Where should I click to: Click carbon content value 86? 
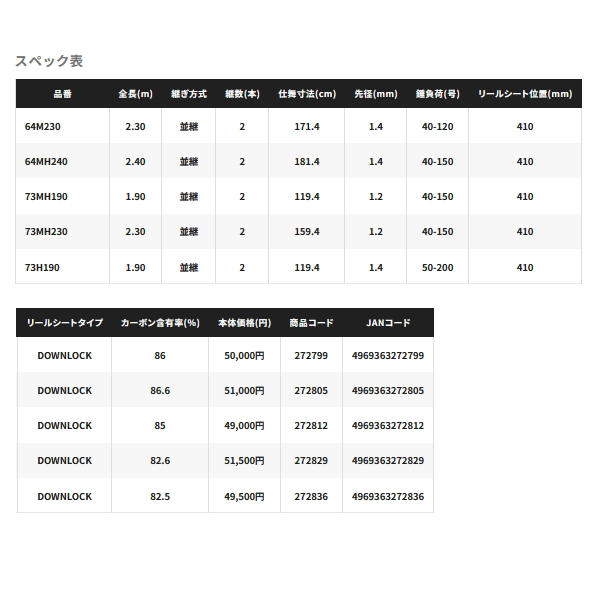point(160,355)
